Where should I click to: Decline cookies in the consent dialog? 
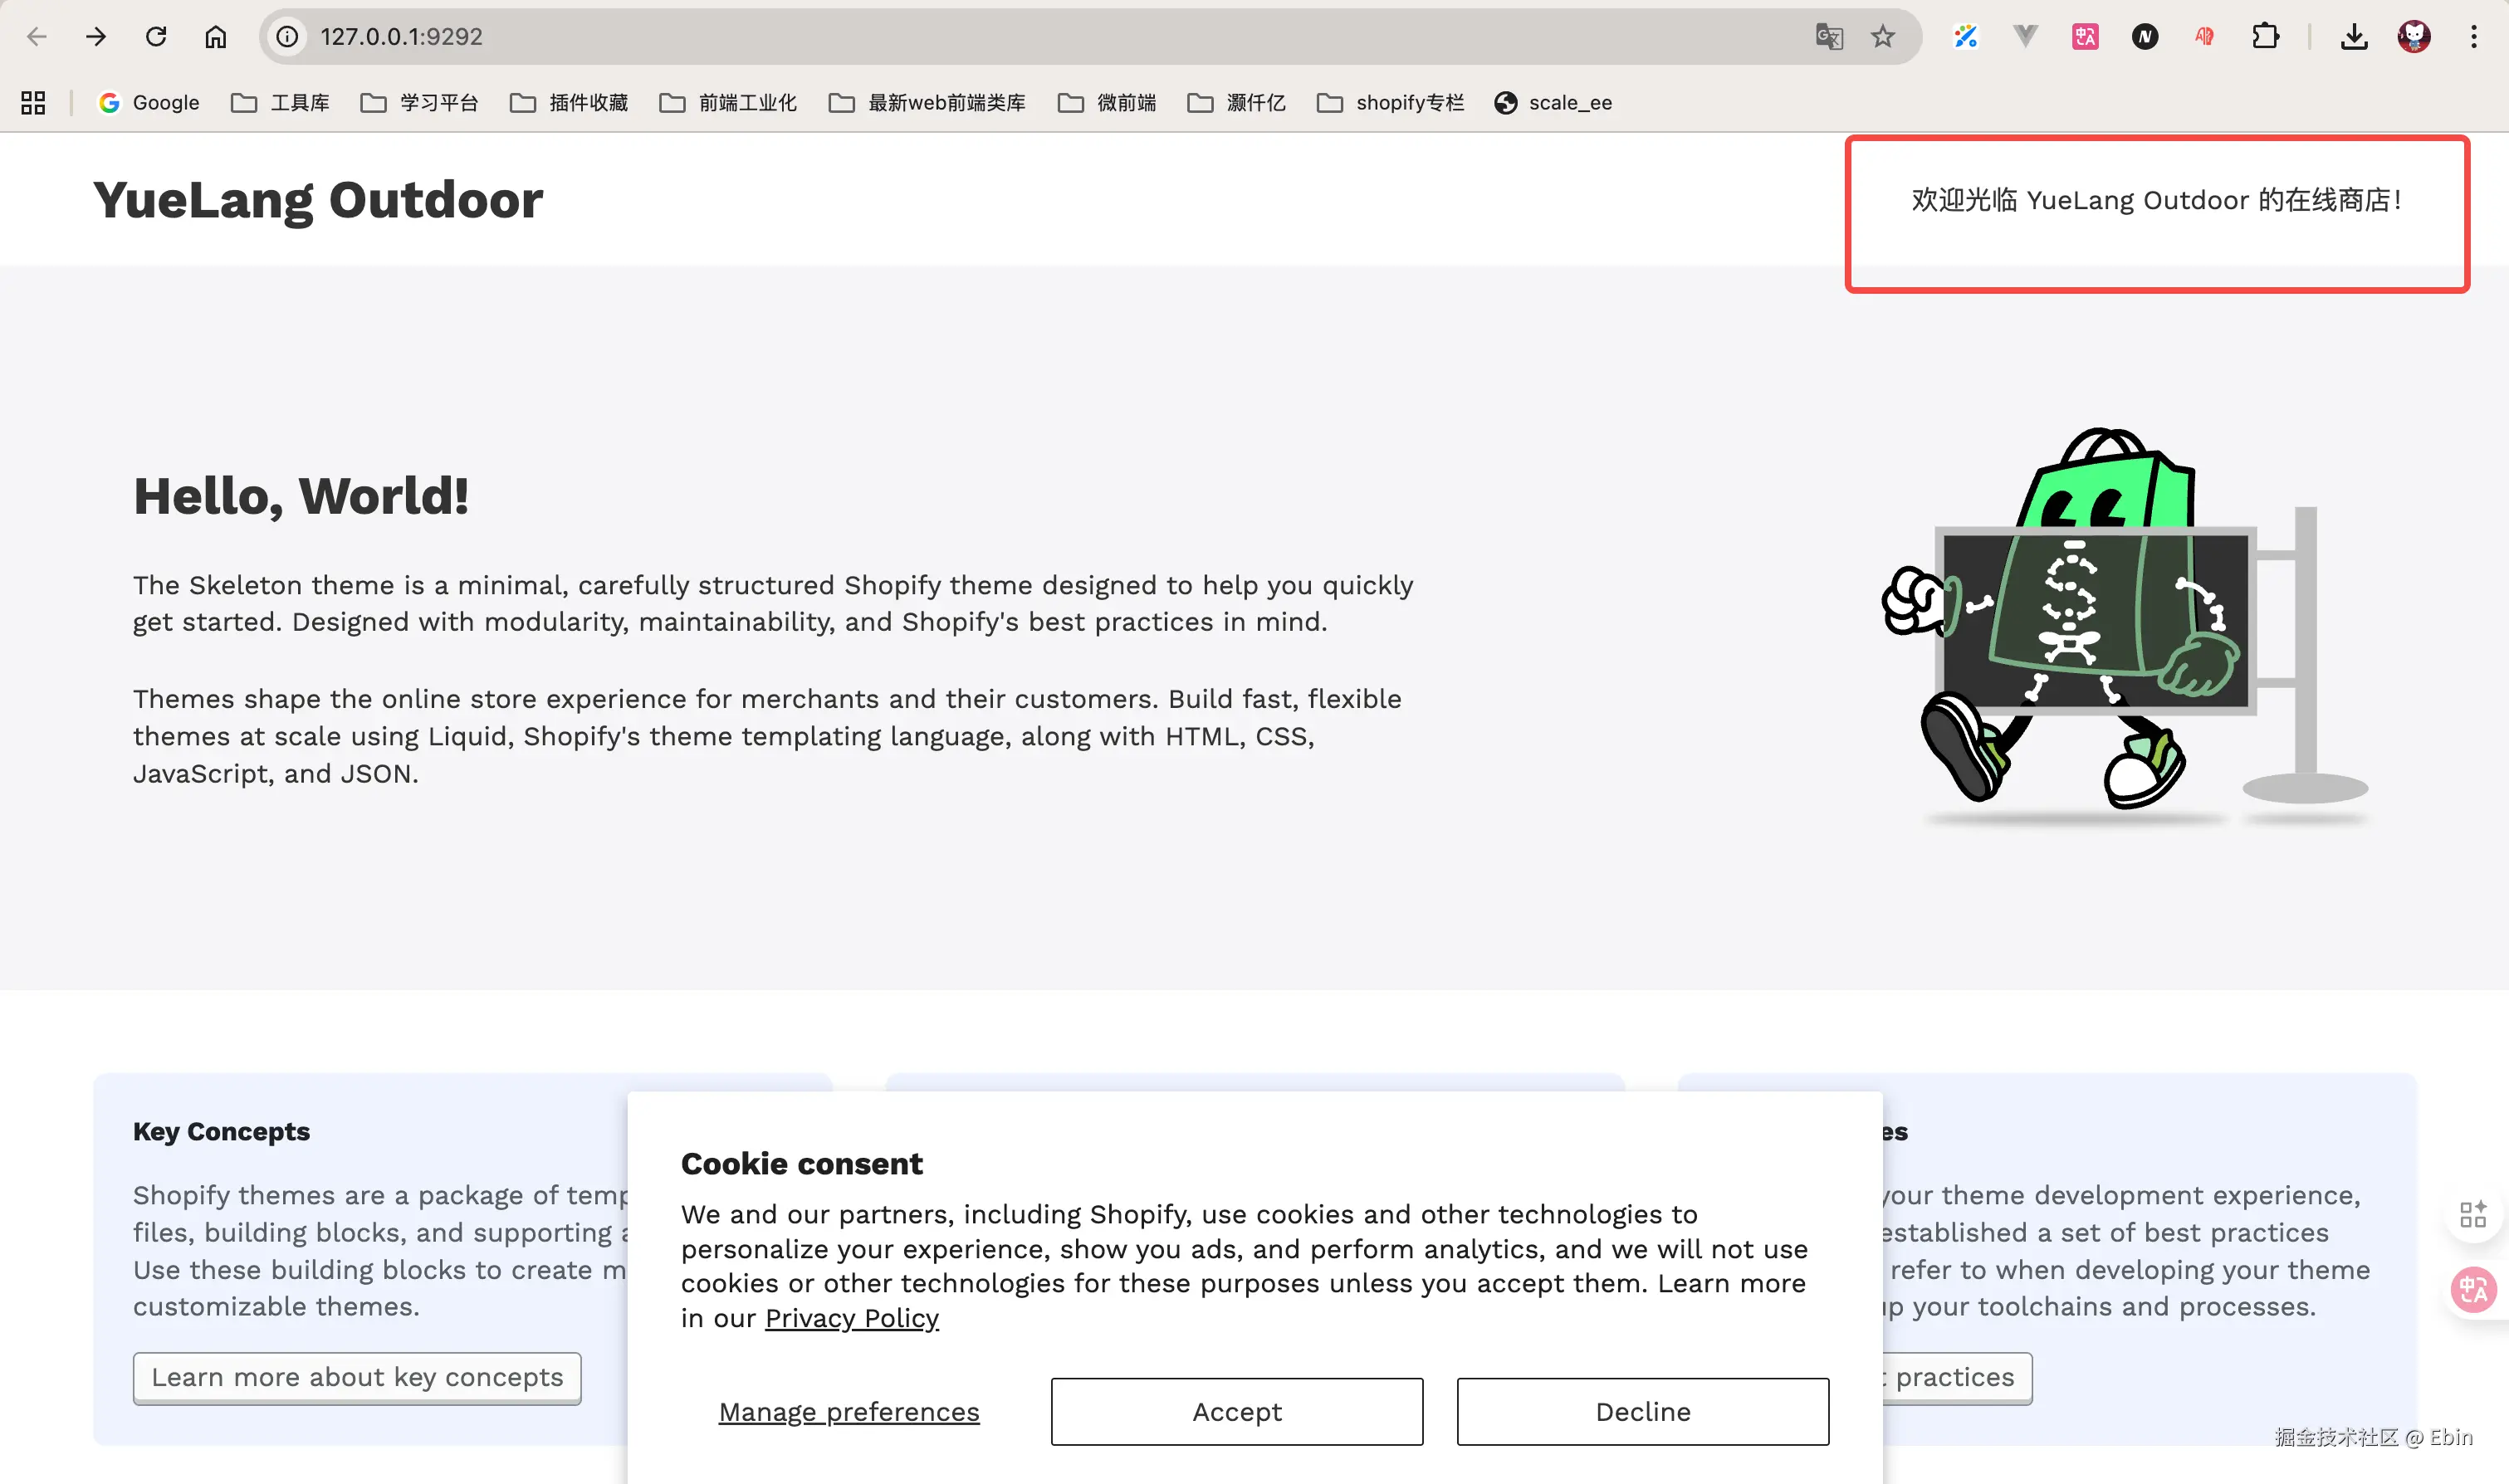pyautogui.click(x=1642, y=1411)
